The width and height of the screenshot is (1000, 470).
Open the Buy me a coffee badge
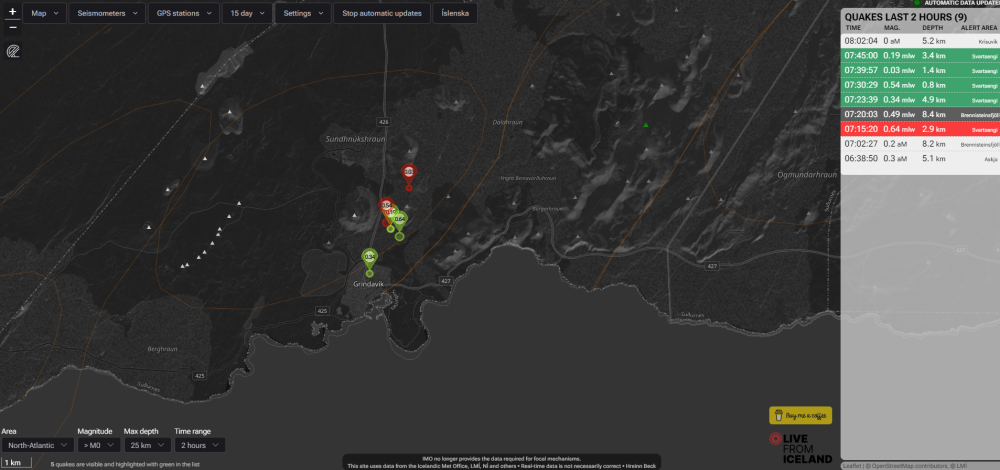click(x=800, y=415)
